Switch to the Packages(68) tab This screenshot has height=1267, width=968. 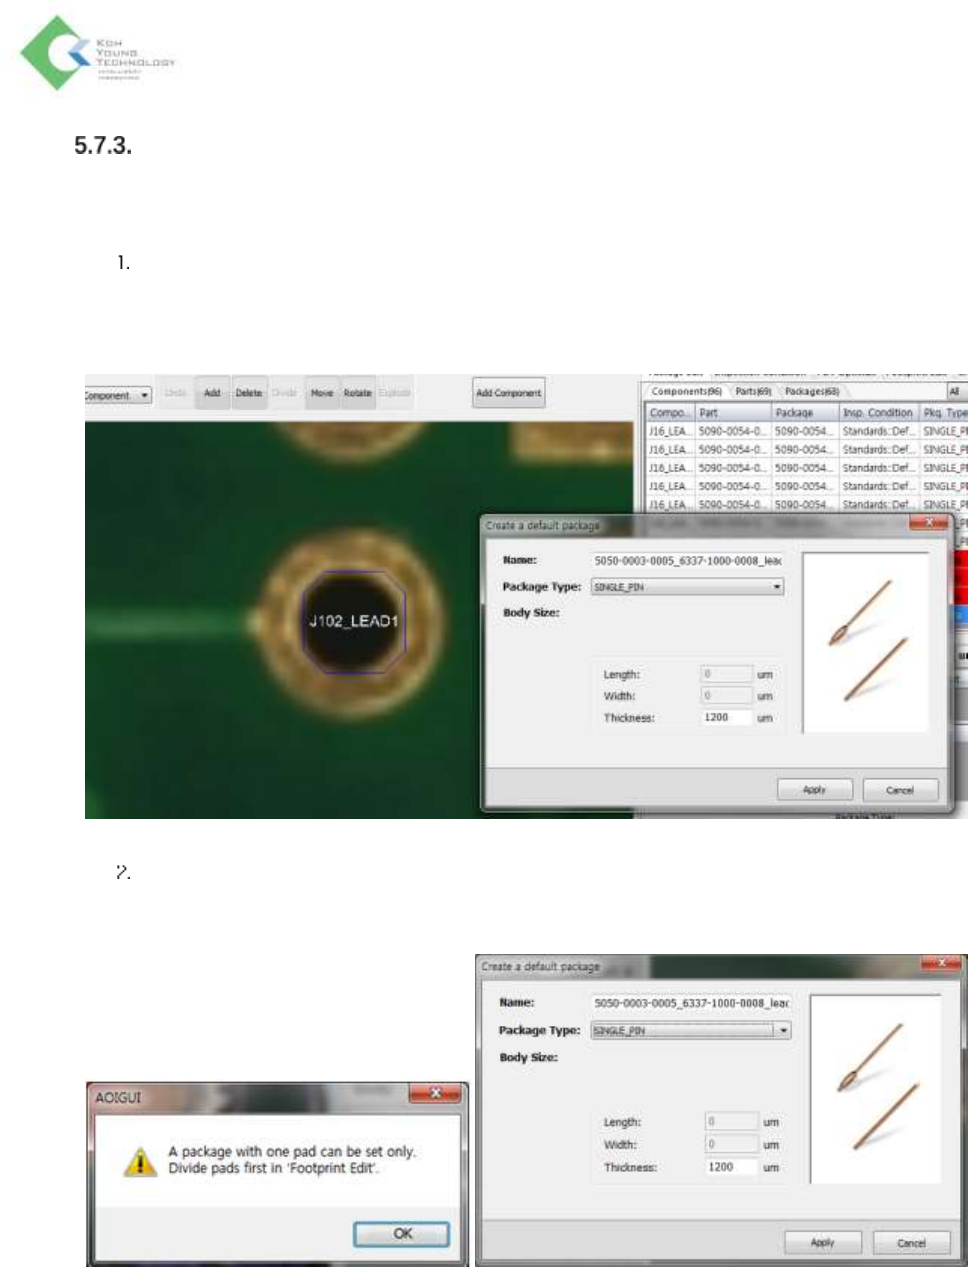tap(811, 391)
